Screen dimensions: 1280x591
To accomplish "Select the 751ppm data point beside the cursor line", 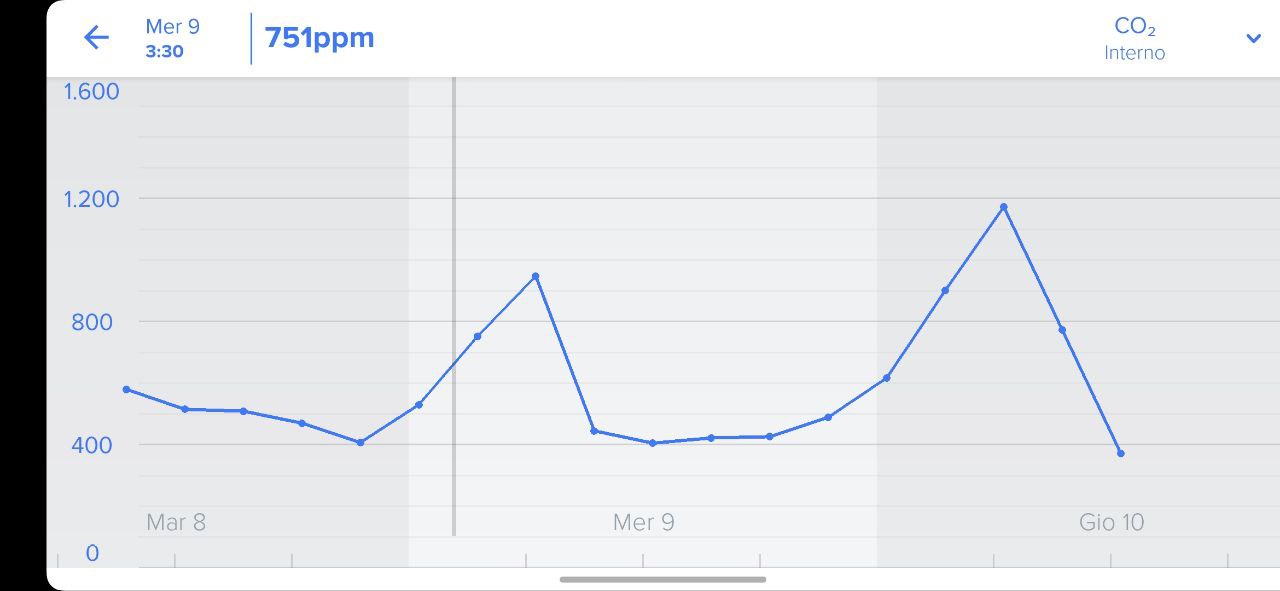I will [x=477, y=336].
